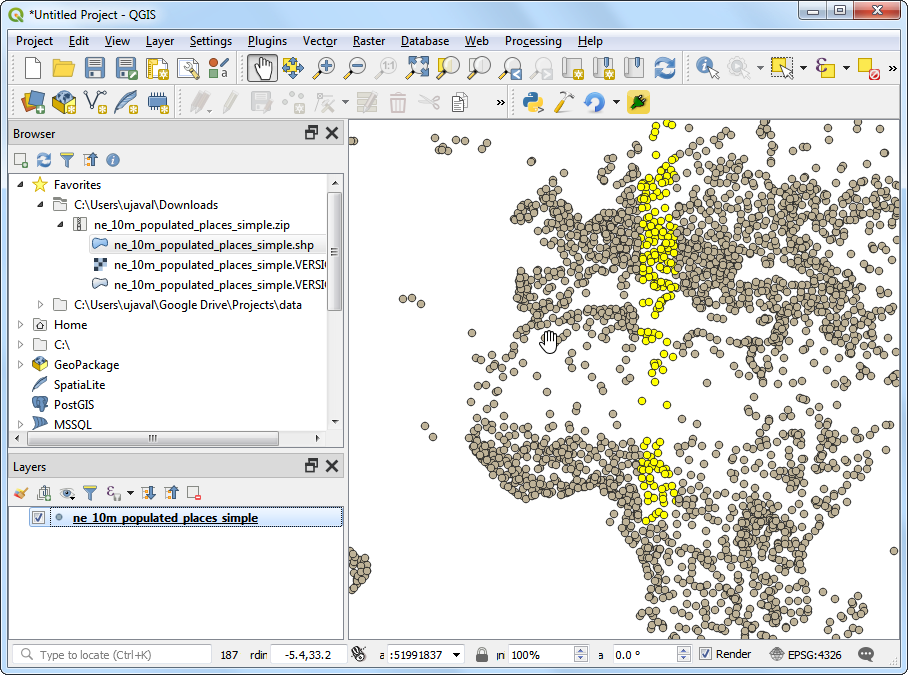This screenshot has height=675, width=908.
Task: Open the map scale dropdown
Action: (x=457, y=655)
